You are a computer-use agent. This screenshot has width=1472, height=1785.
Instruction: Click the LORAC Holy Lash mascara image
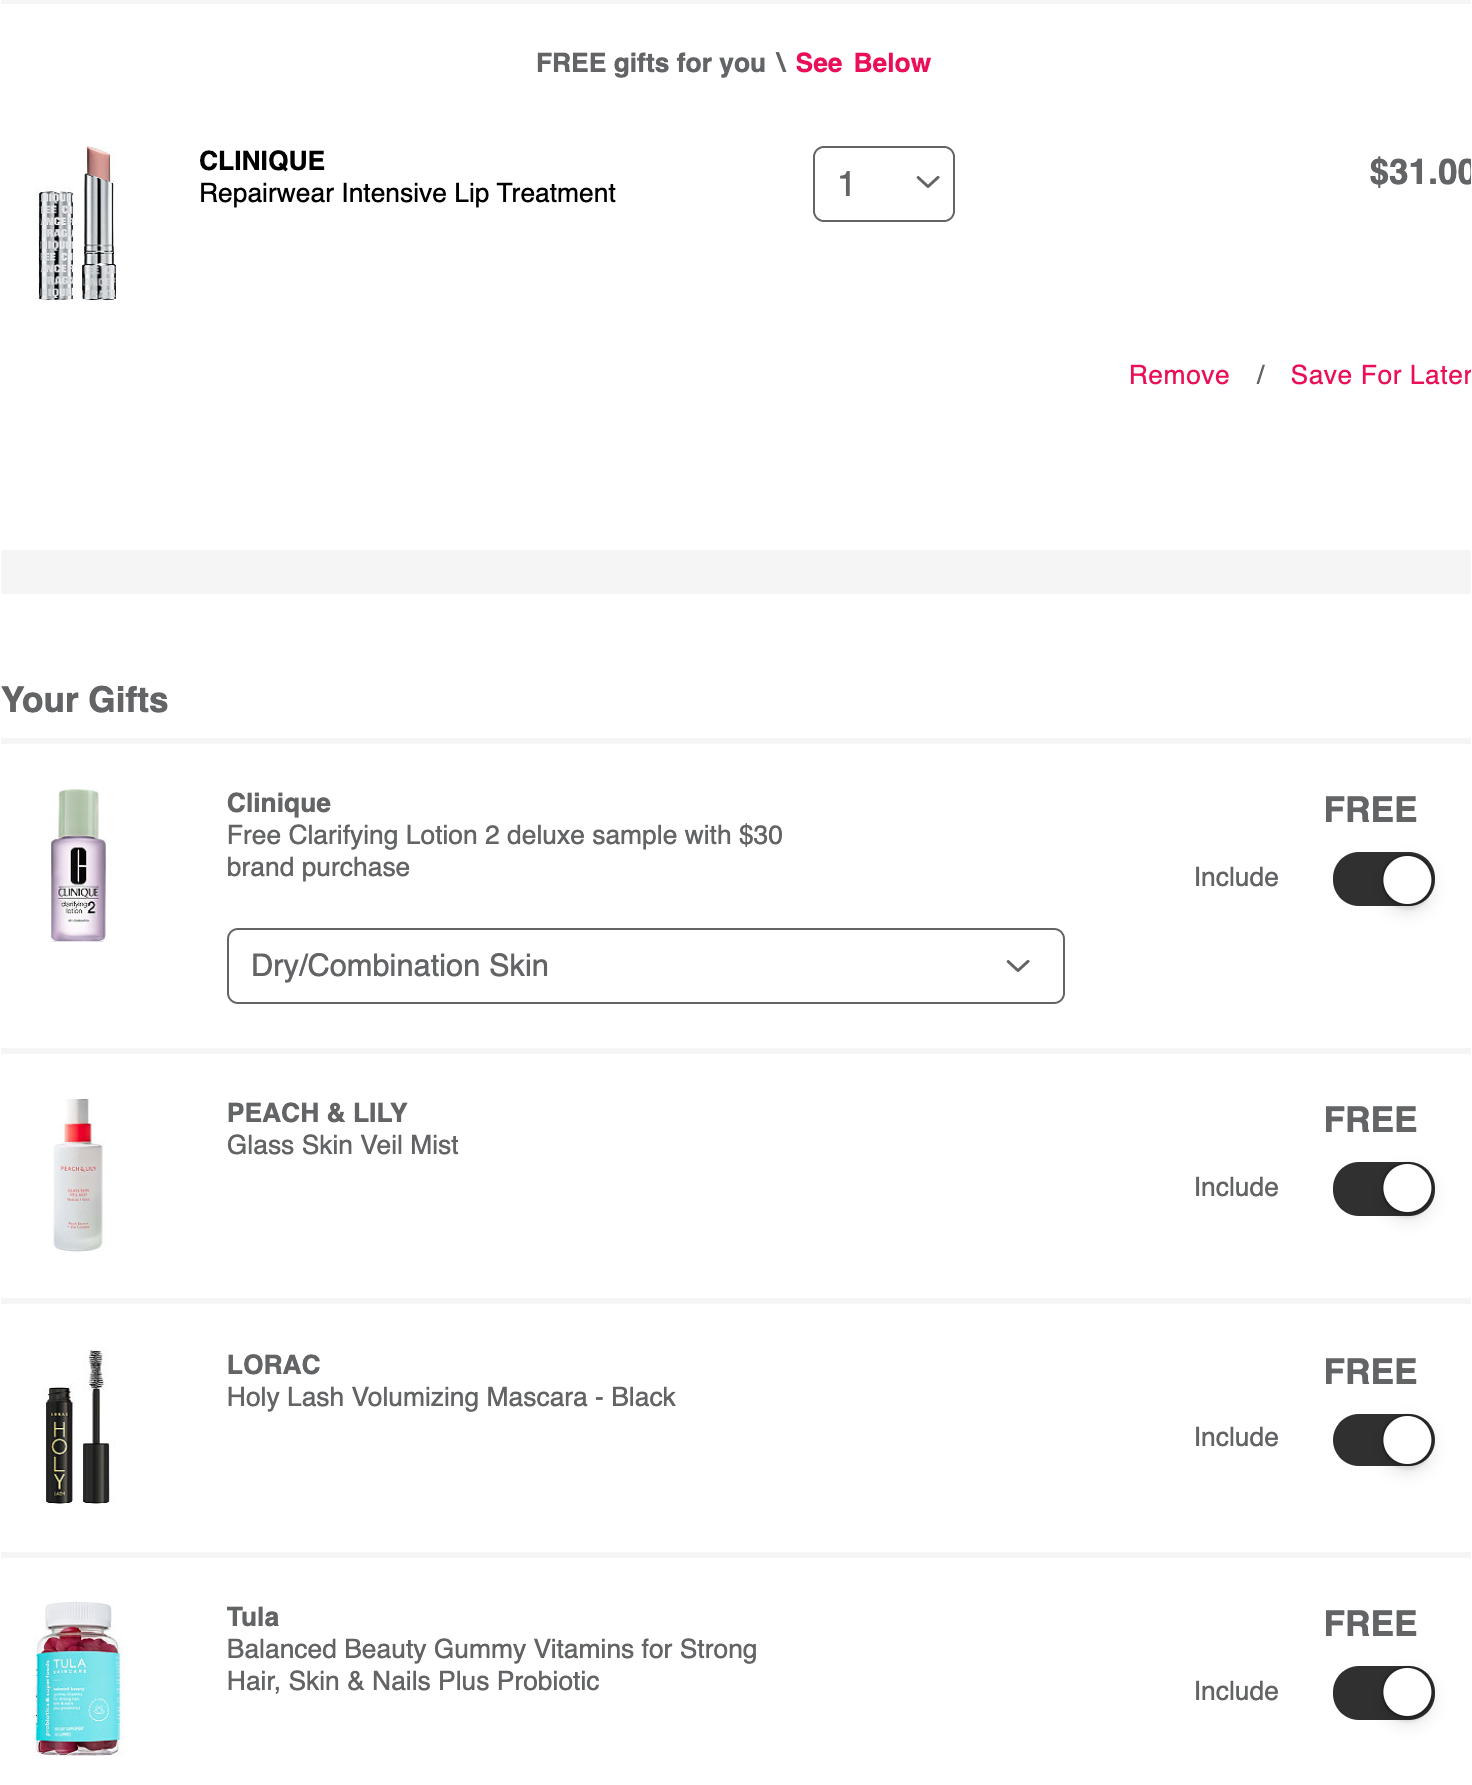click(78, 1427)
